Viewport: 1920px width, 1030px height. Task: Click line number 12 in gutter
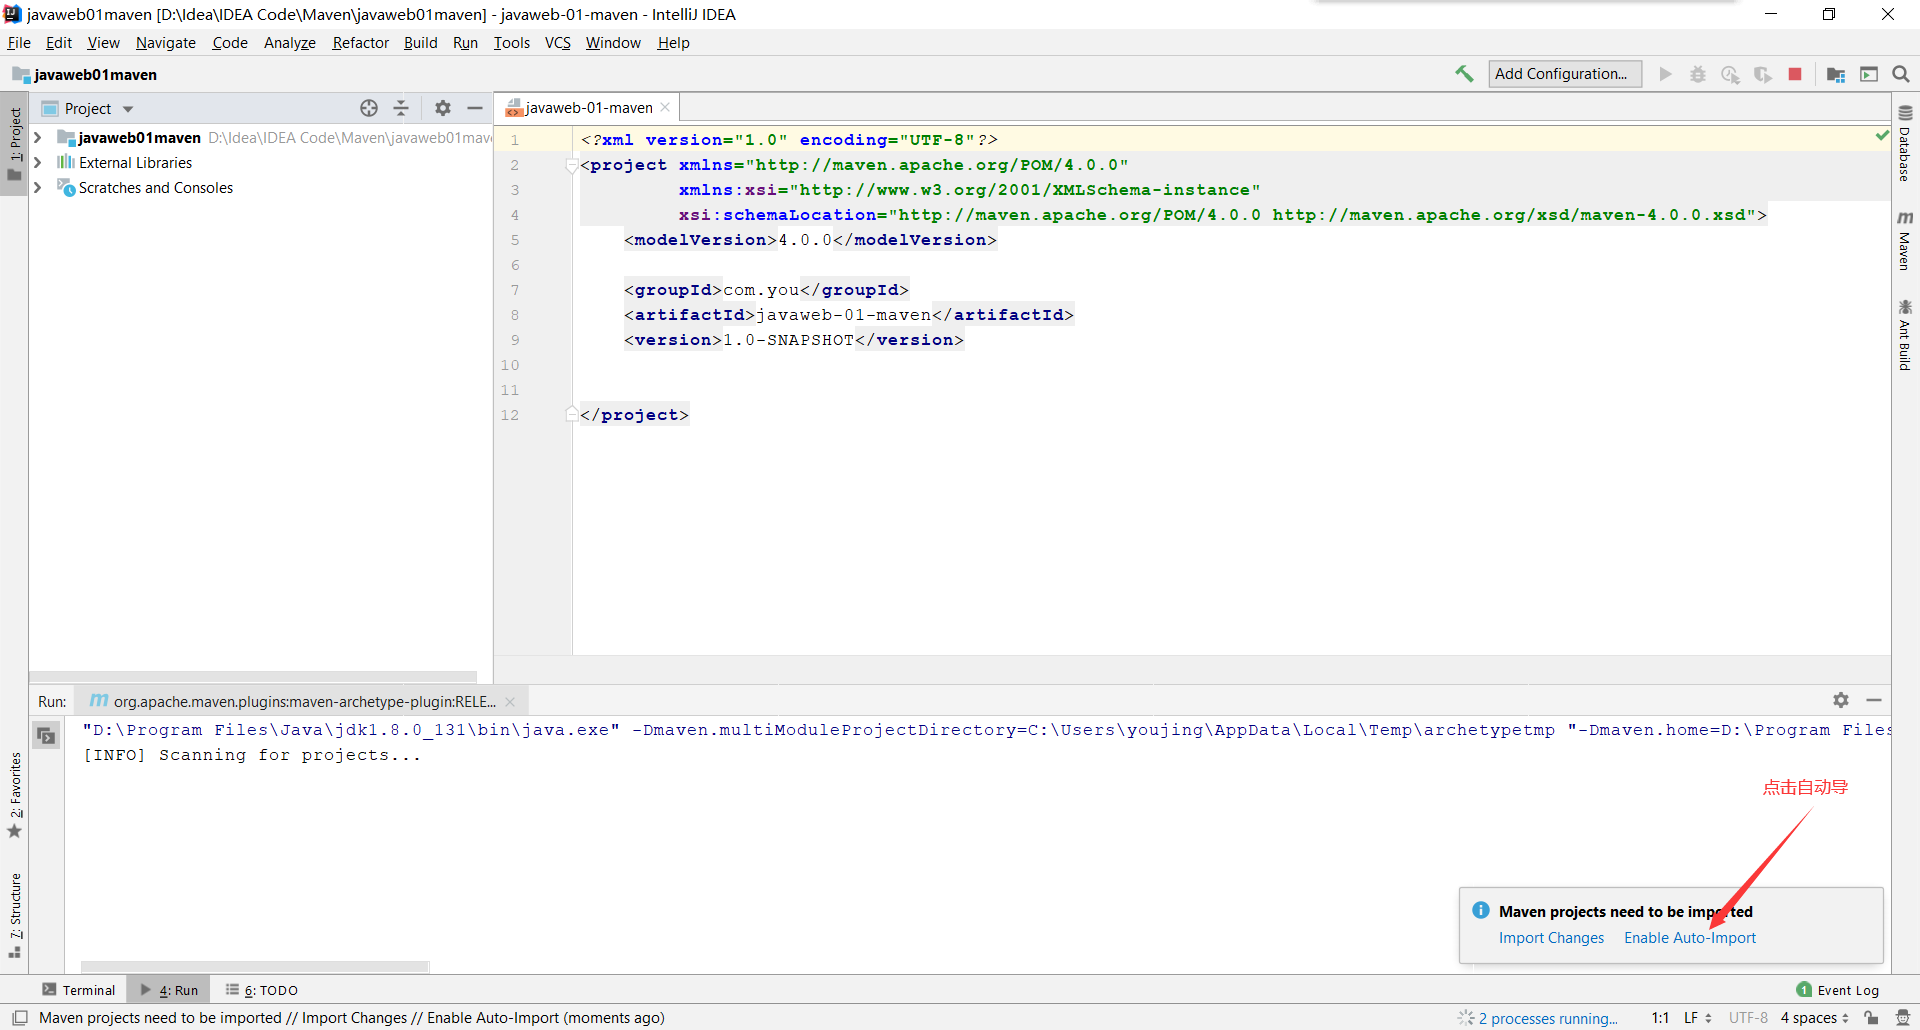tap(510, 415)
